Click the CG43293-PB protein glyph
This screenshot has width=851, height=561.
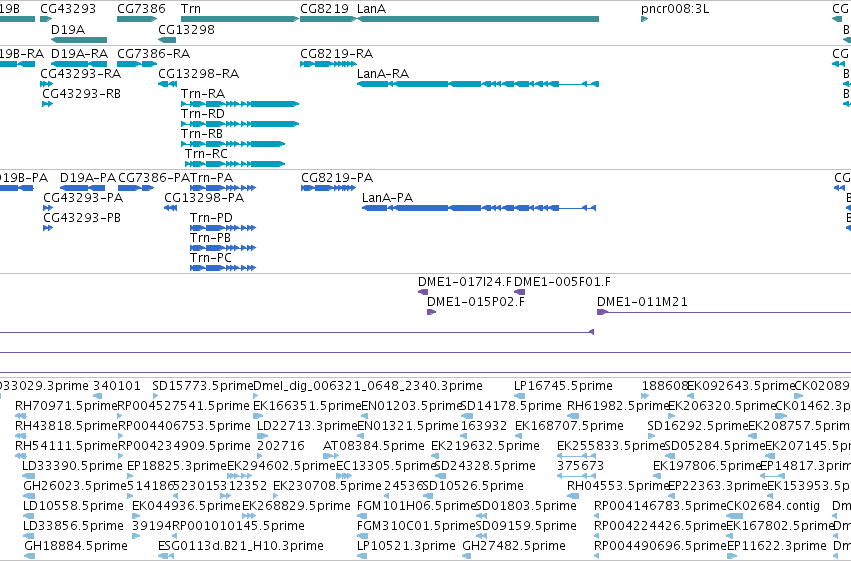pos(48,228)
